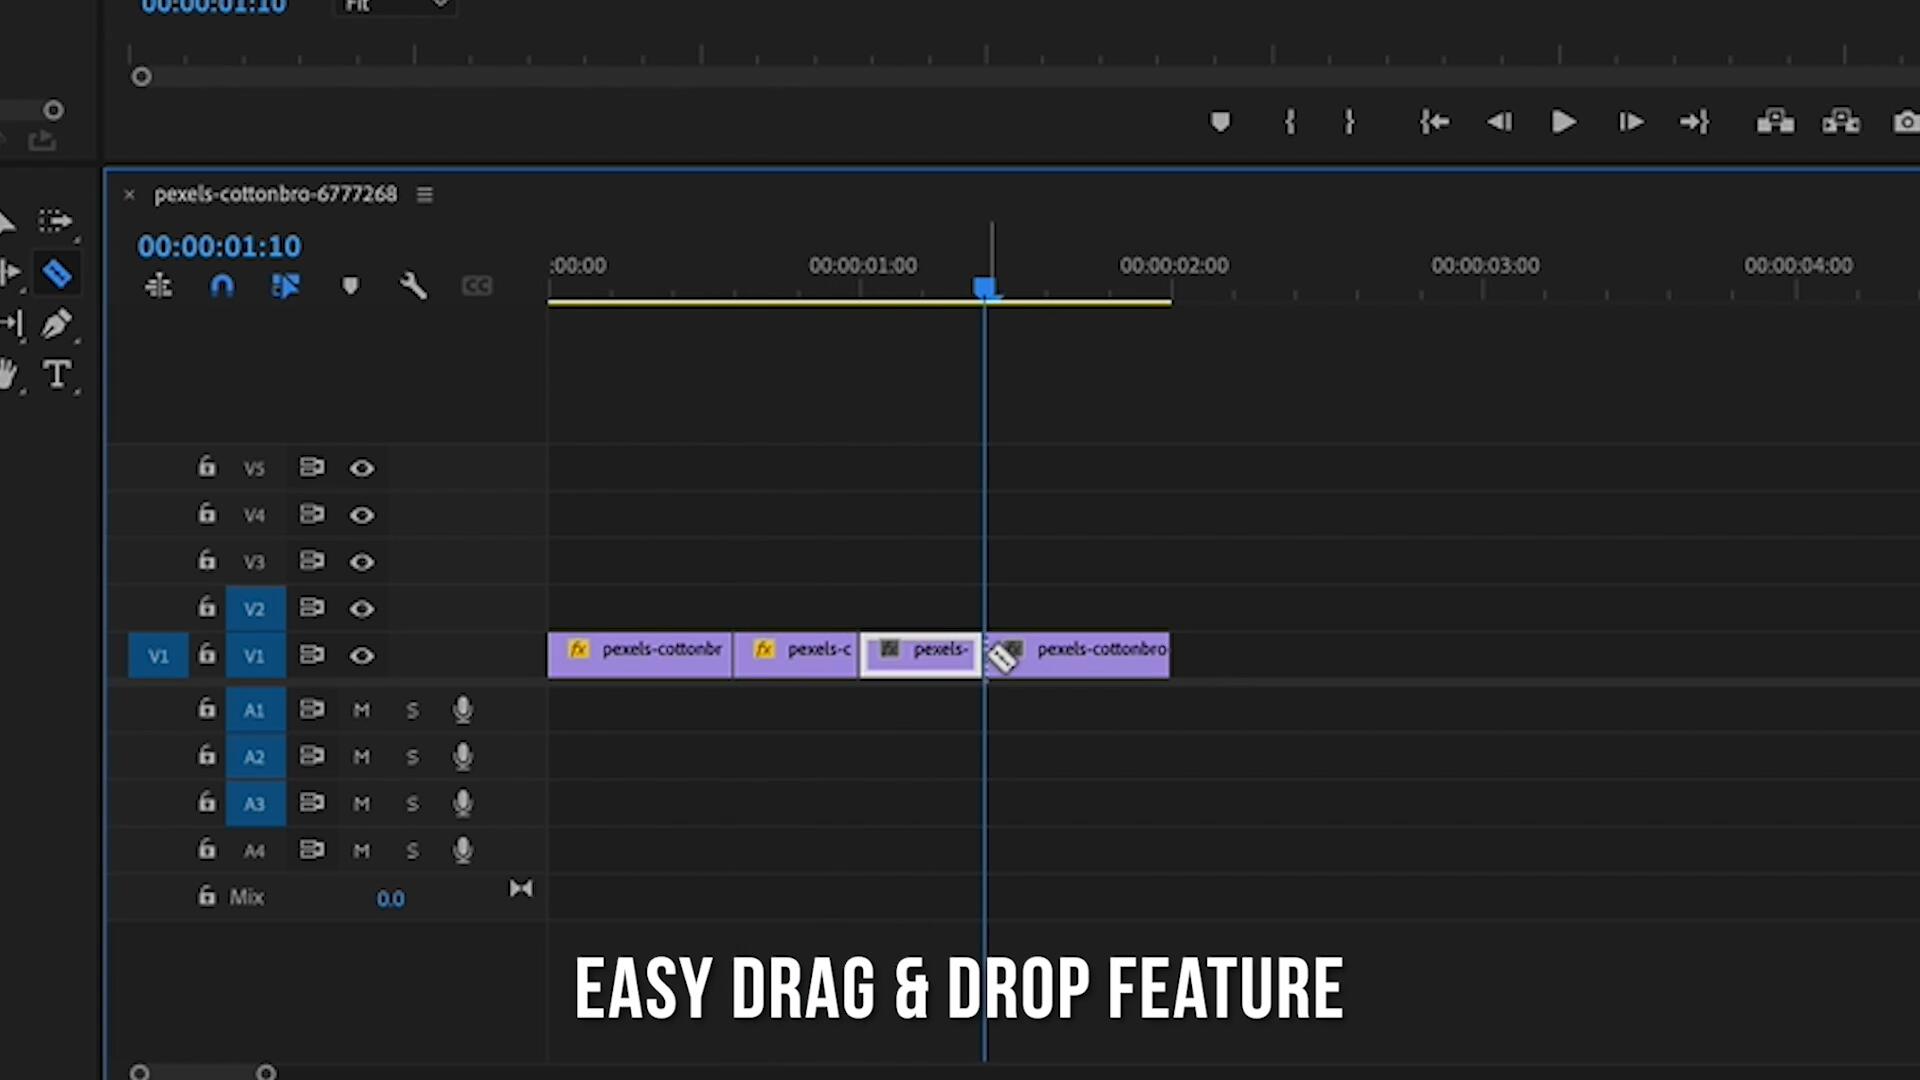Select the last pexels-cottonbro clip
The image size is (1920, 1080).
pos(1077,655)
